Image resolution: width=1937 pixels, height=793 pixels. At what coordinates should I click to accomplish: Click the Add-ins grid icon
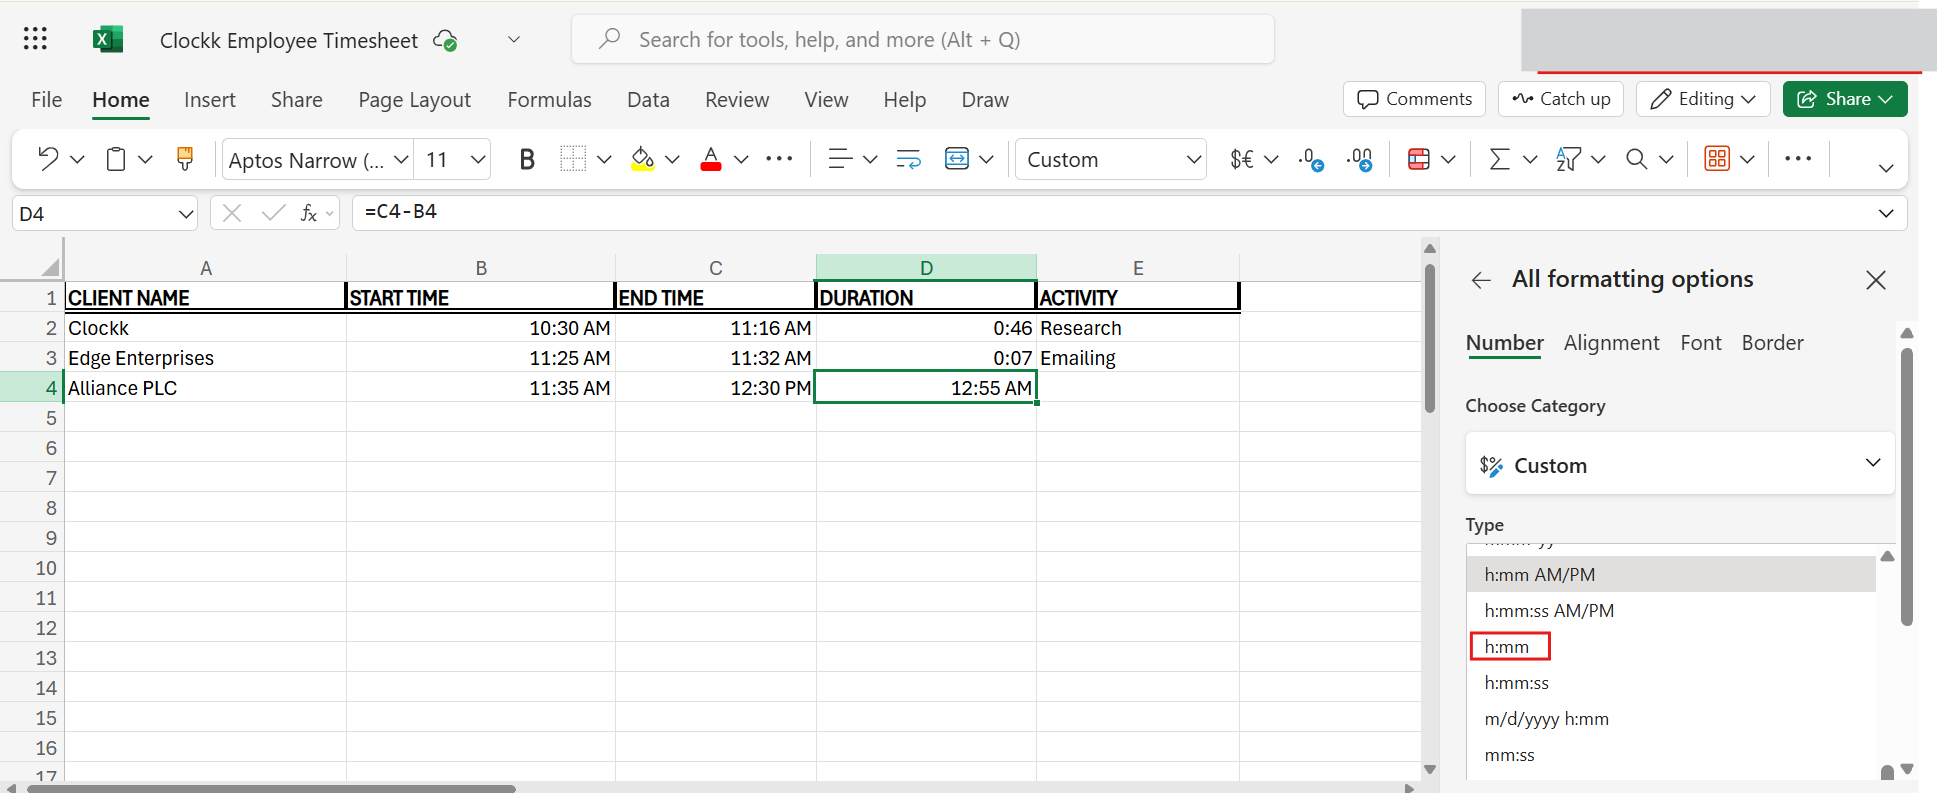pyautogui.click(x=1717, y=159)
